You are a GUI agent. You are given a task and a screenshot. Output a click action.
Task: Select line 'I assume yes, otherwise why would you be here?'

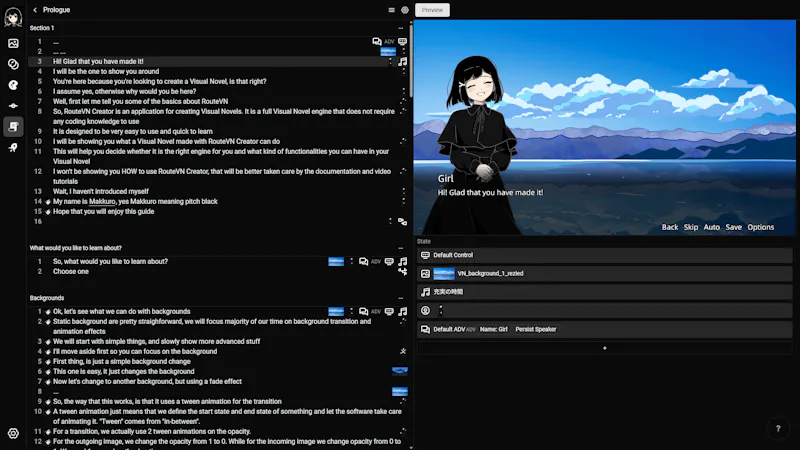(124, 91)
